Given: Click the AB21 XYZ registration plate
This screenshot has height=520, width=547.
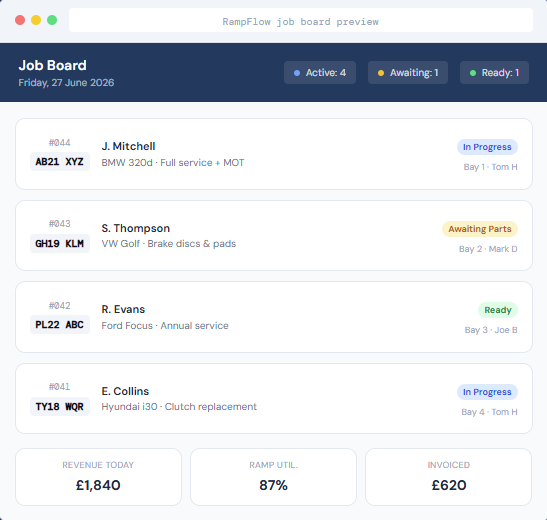Looking at the screenshot, I should pos(60,161).
